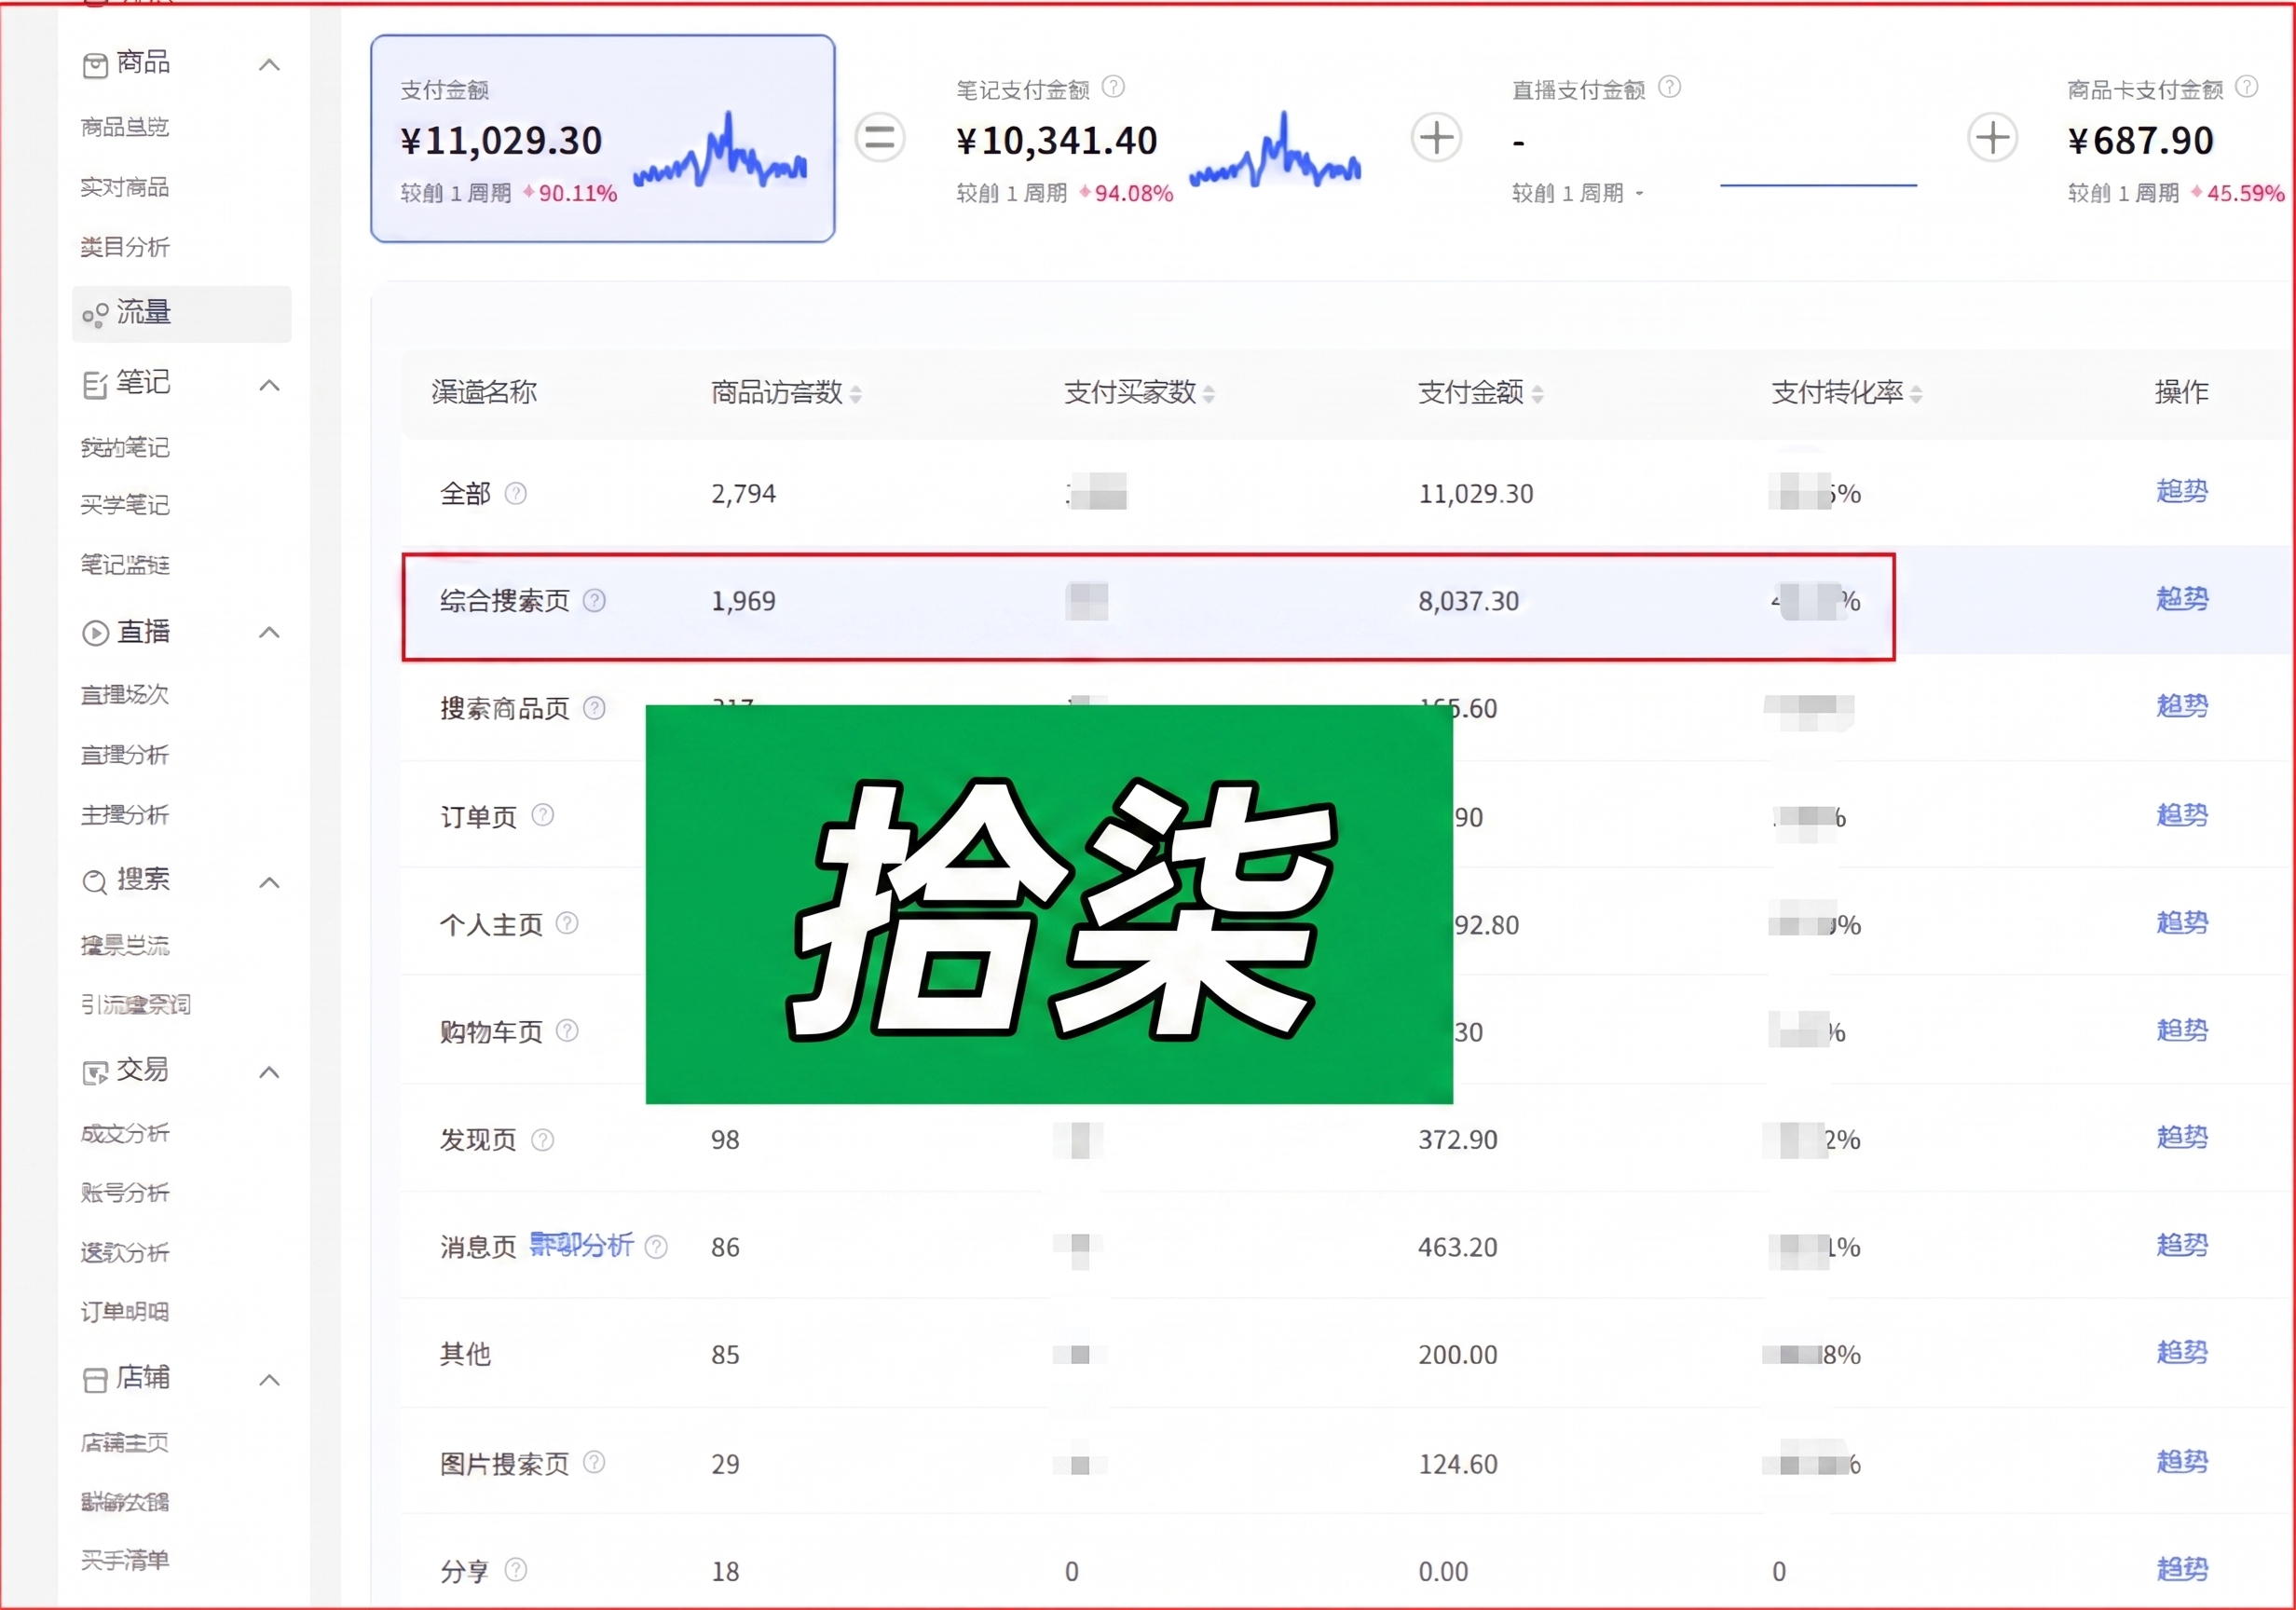Click the 搜索 magnifier icon in sidebar
2296x1610 pixels.
click(x=95, y=882)
